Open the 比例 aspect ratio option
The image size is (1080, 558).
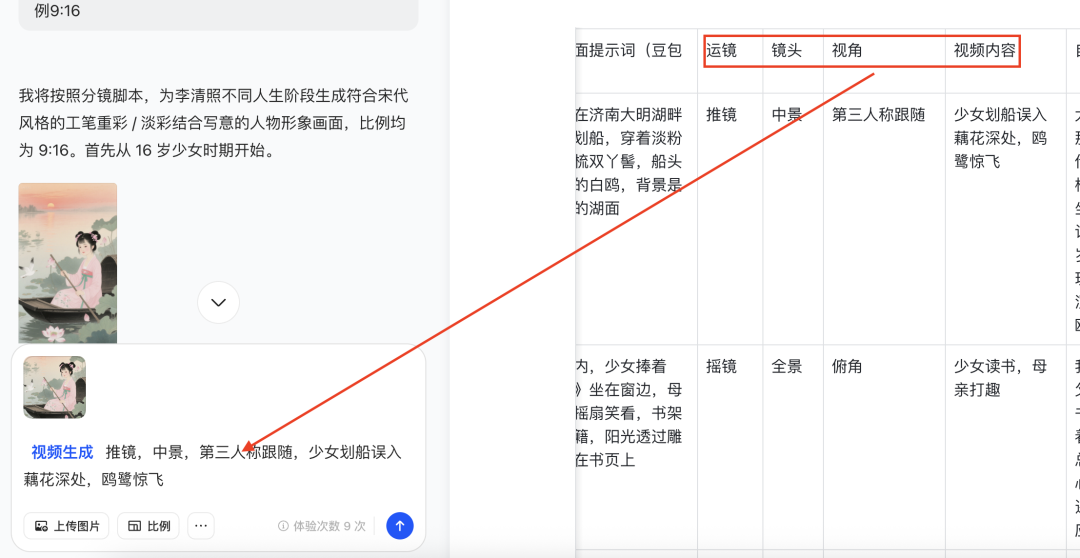(148, 526)
